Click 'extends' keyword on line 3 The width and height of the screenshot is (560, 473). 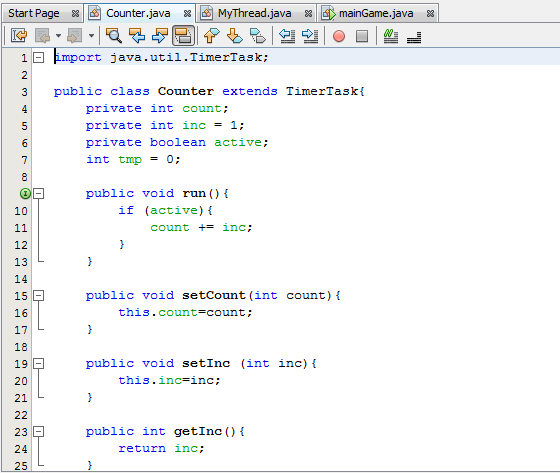(x=250, y=91)
